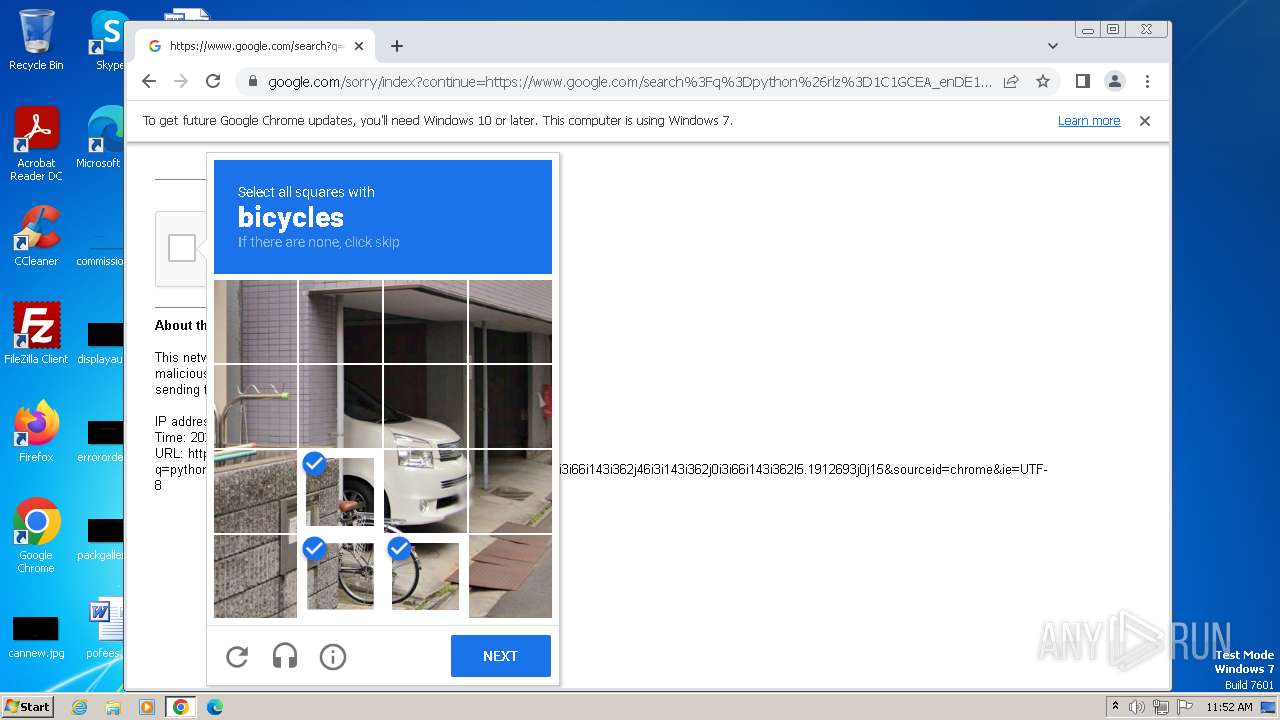Viewport: 1280px width, 720px height.
Task: Get an audio challenge via headphones icon
Action: (285, 656)
